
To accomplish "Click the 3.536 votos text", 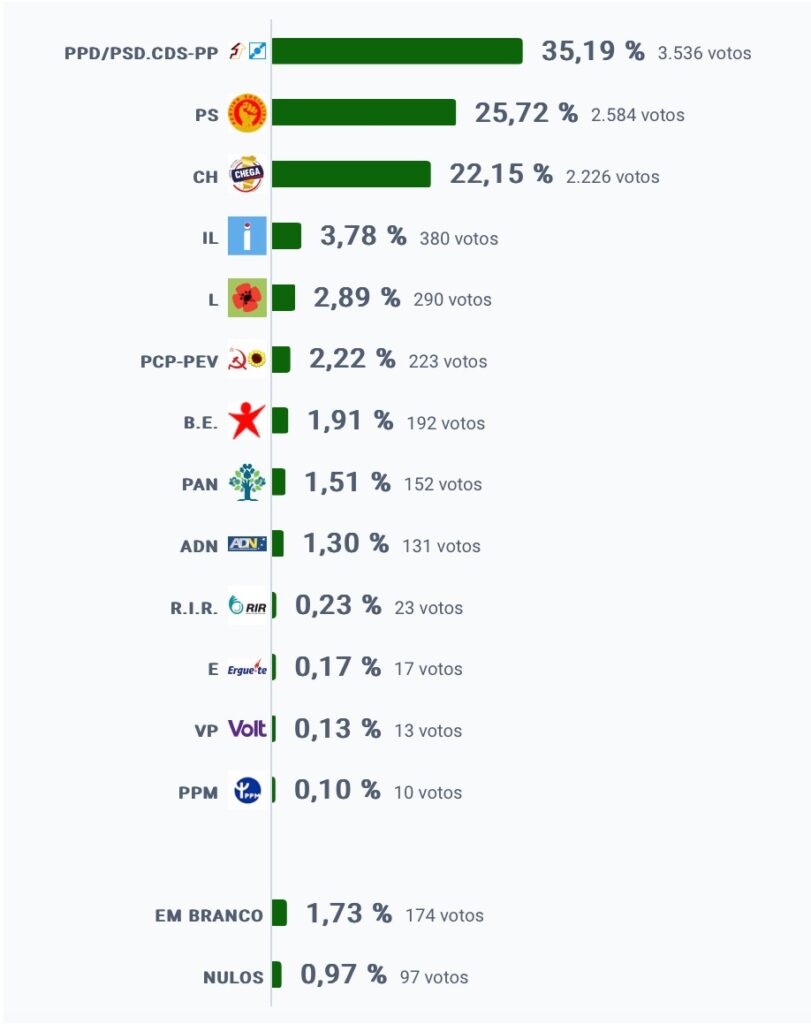I will coord(704,53).
